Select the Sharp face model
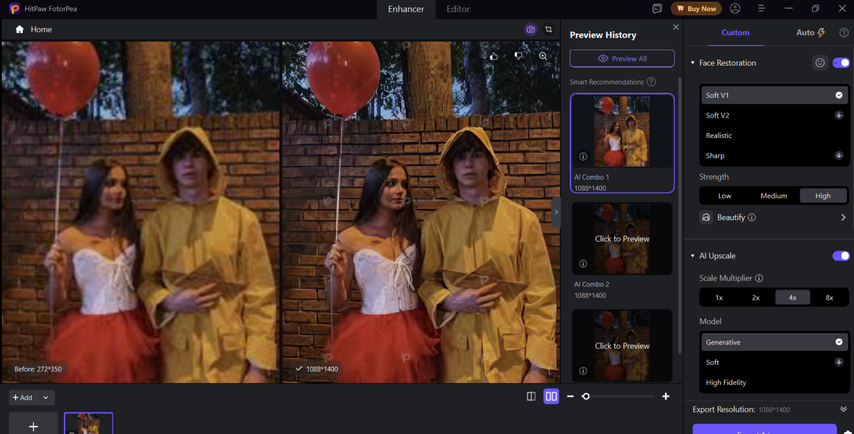This screenshot has width=854, height=434. [774, 156]
